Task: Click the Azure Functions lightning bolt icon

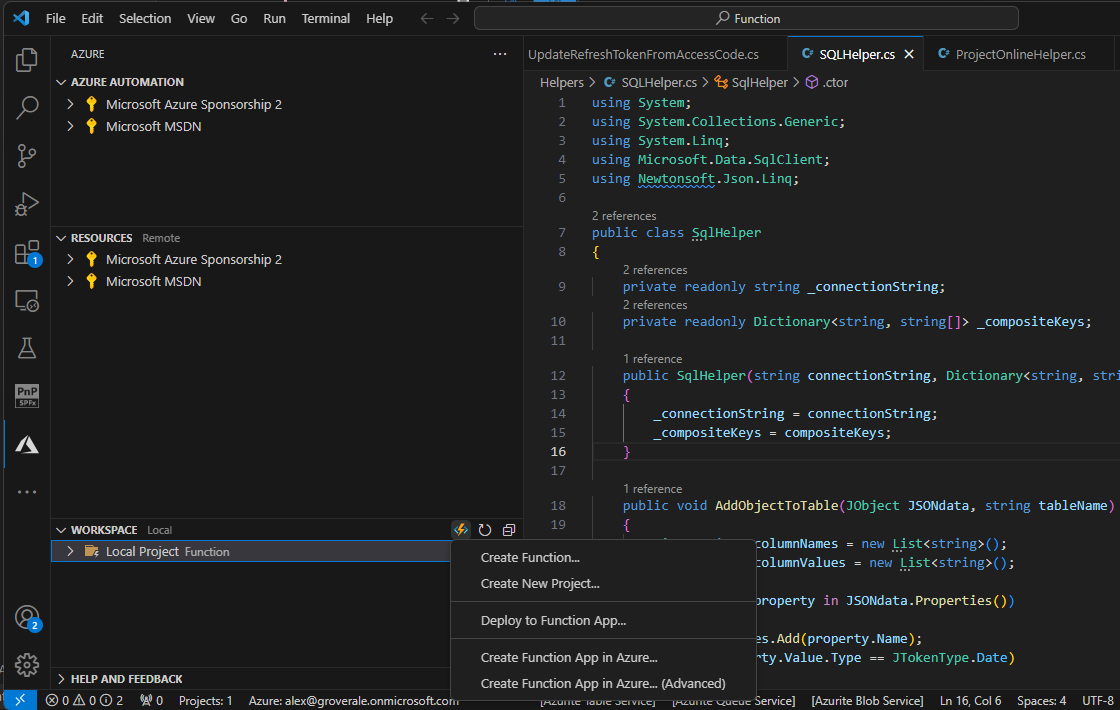Action: coord(461,530)
